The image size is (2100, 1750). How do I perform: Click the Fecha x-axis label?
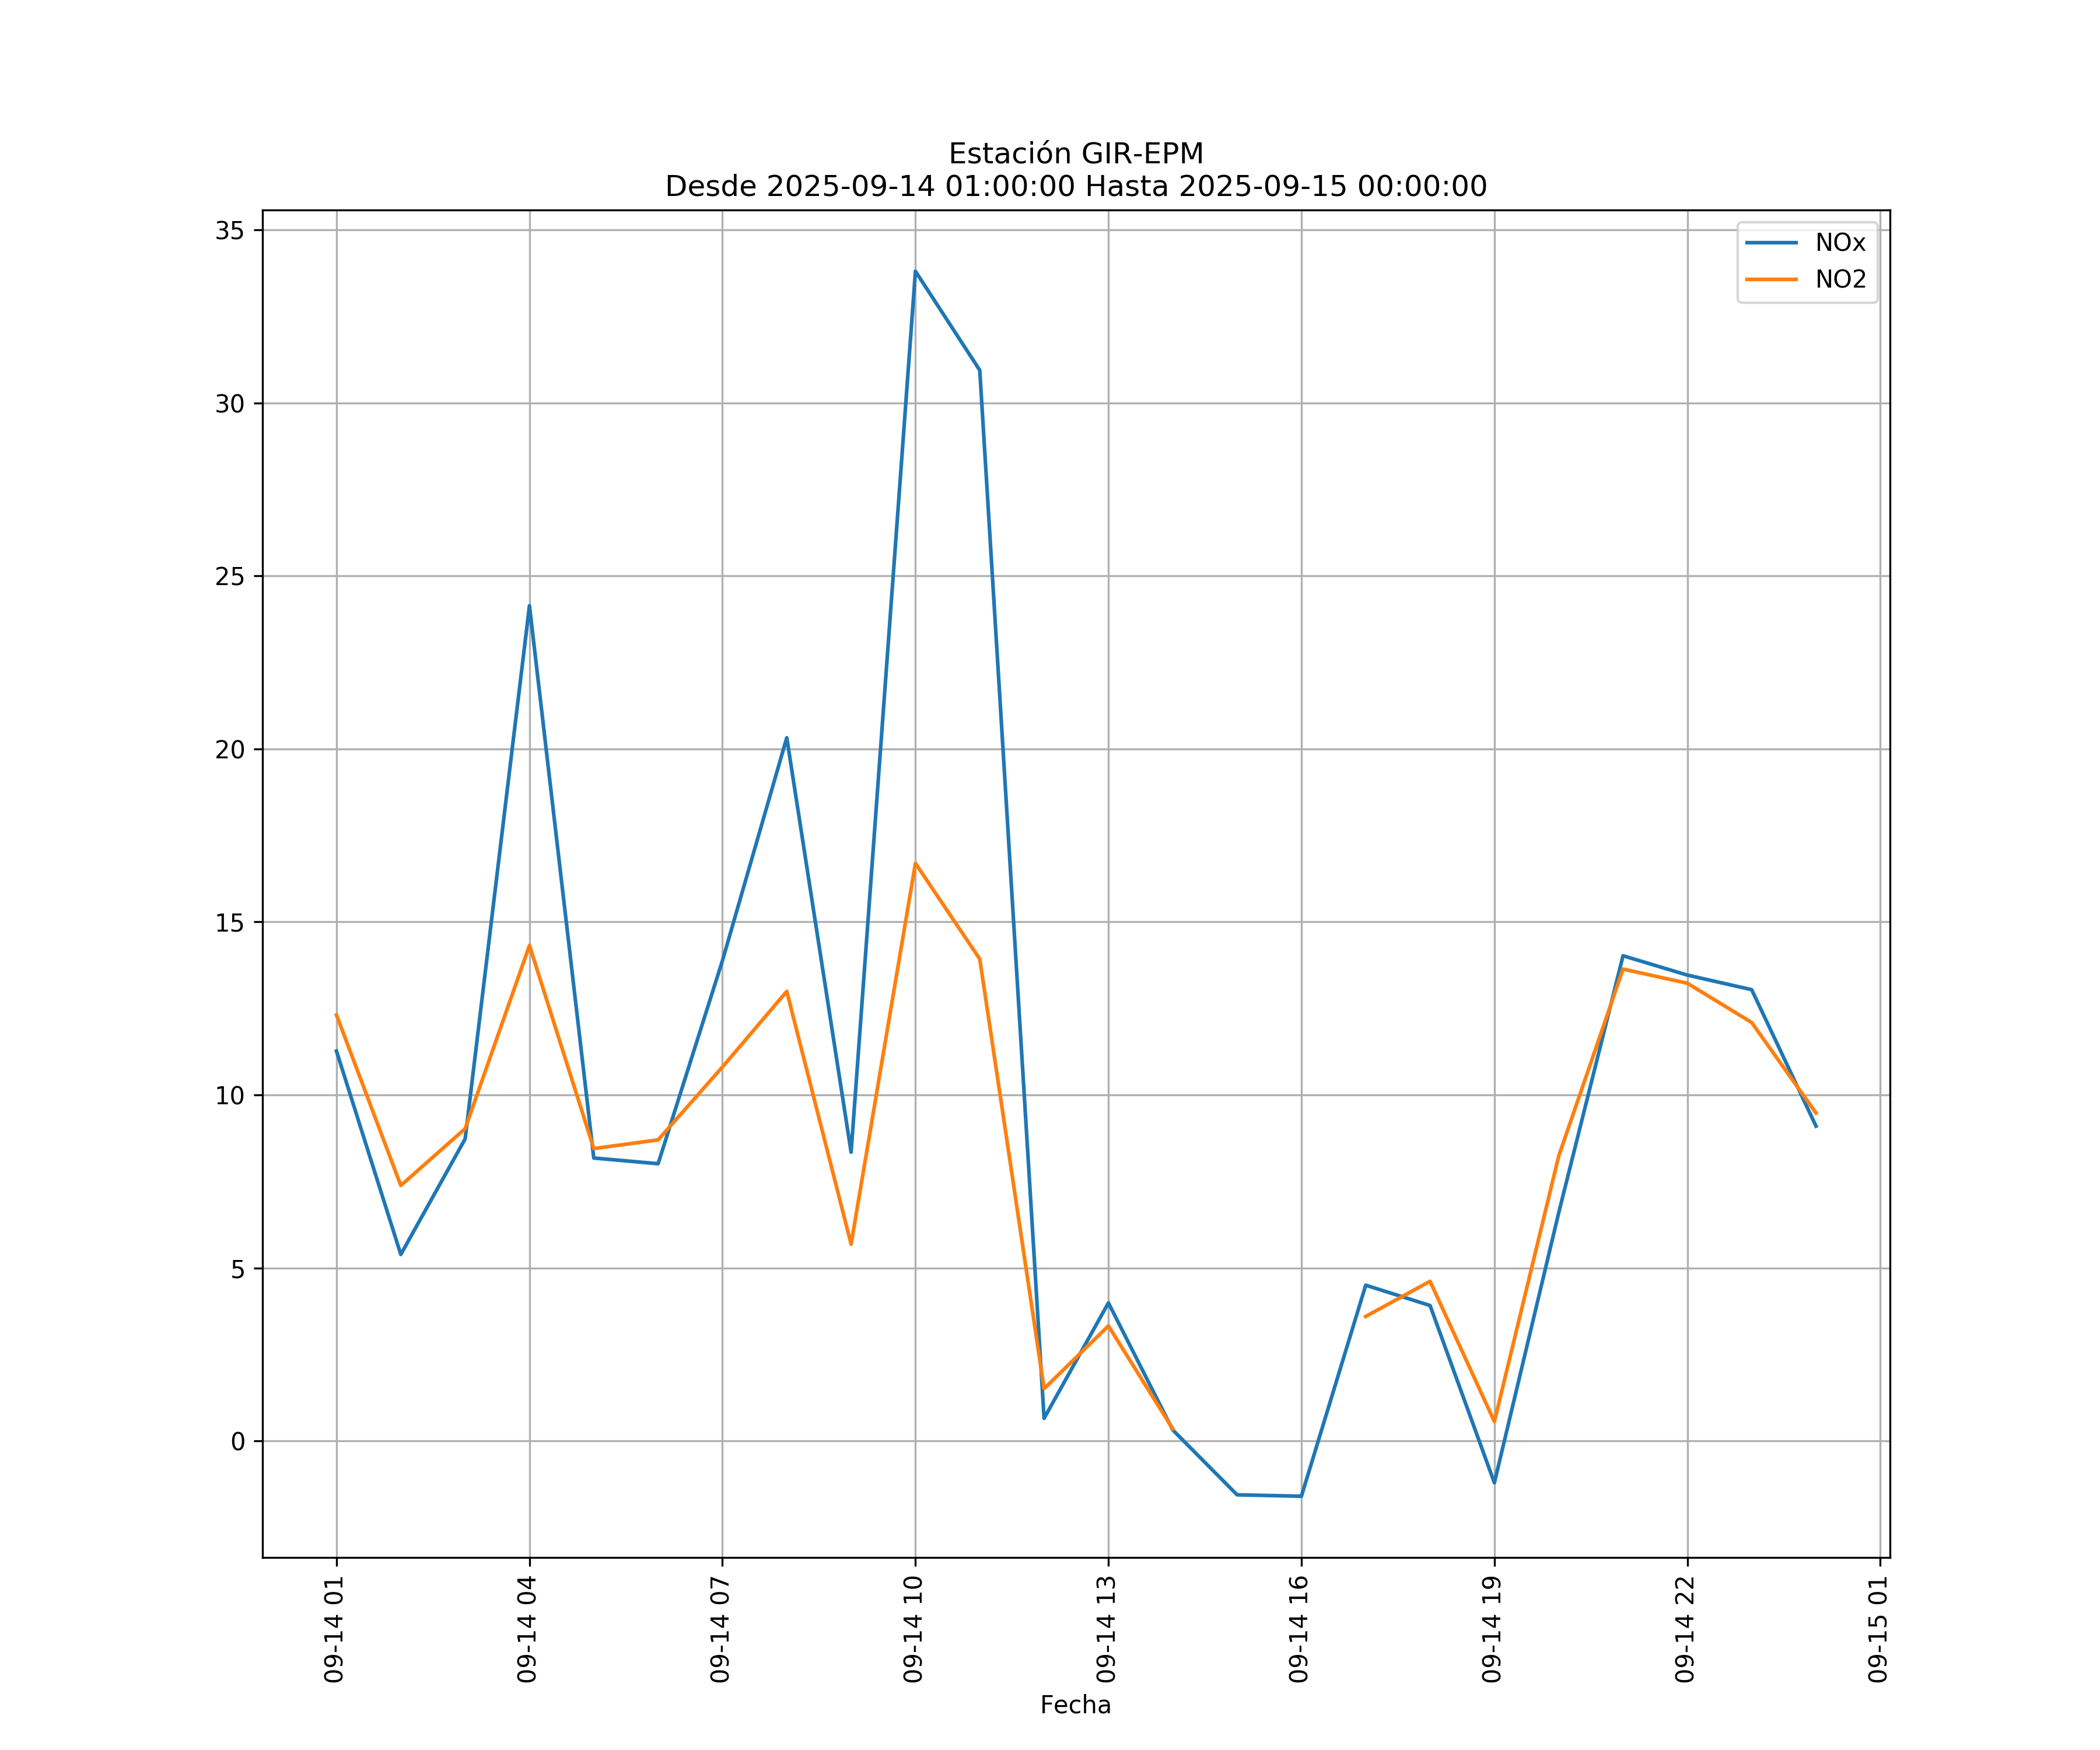tap(1075, 1705)
